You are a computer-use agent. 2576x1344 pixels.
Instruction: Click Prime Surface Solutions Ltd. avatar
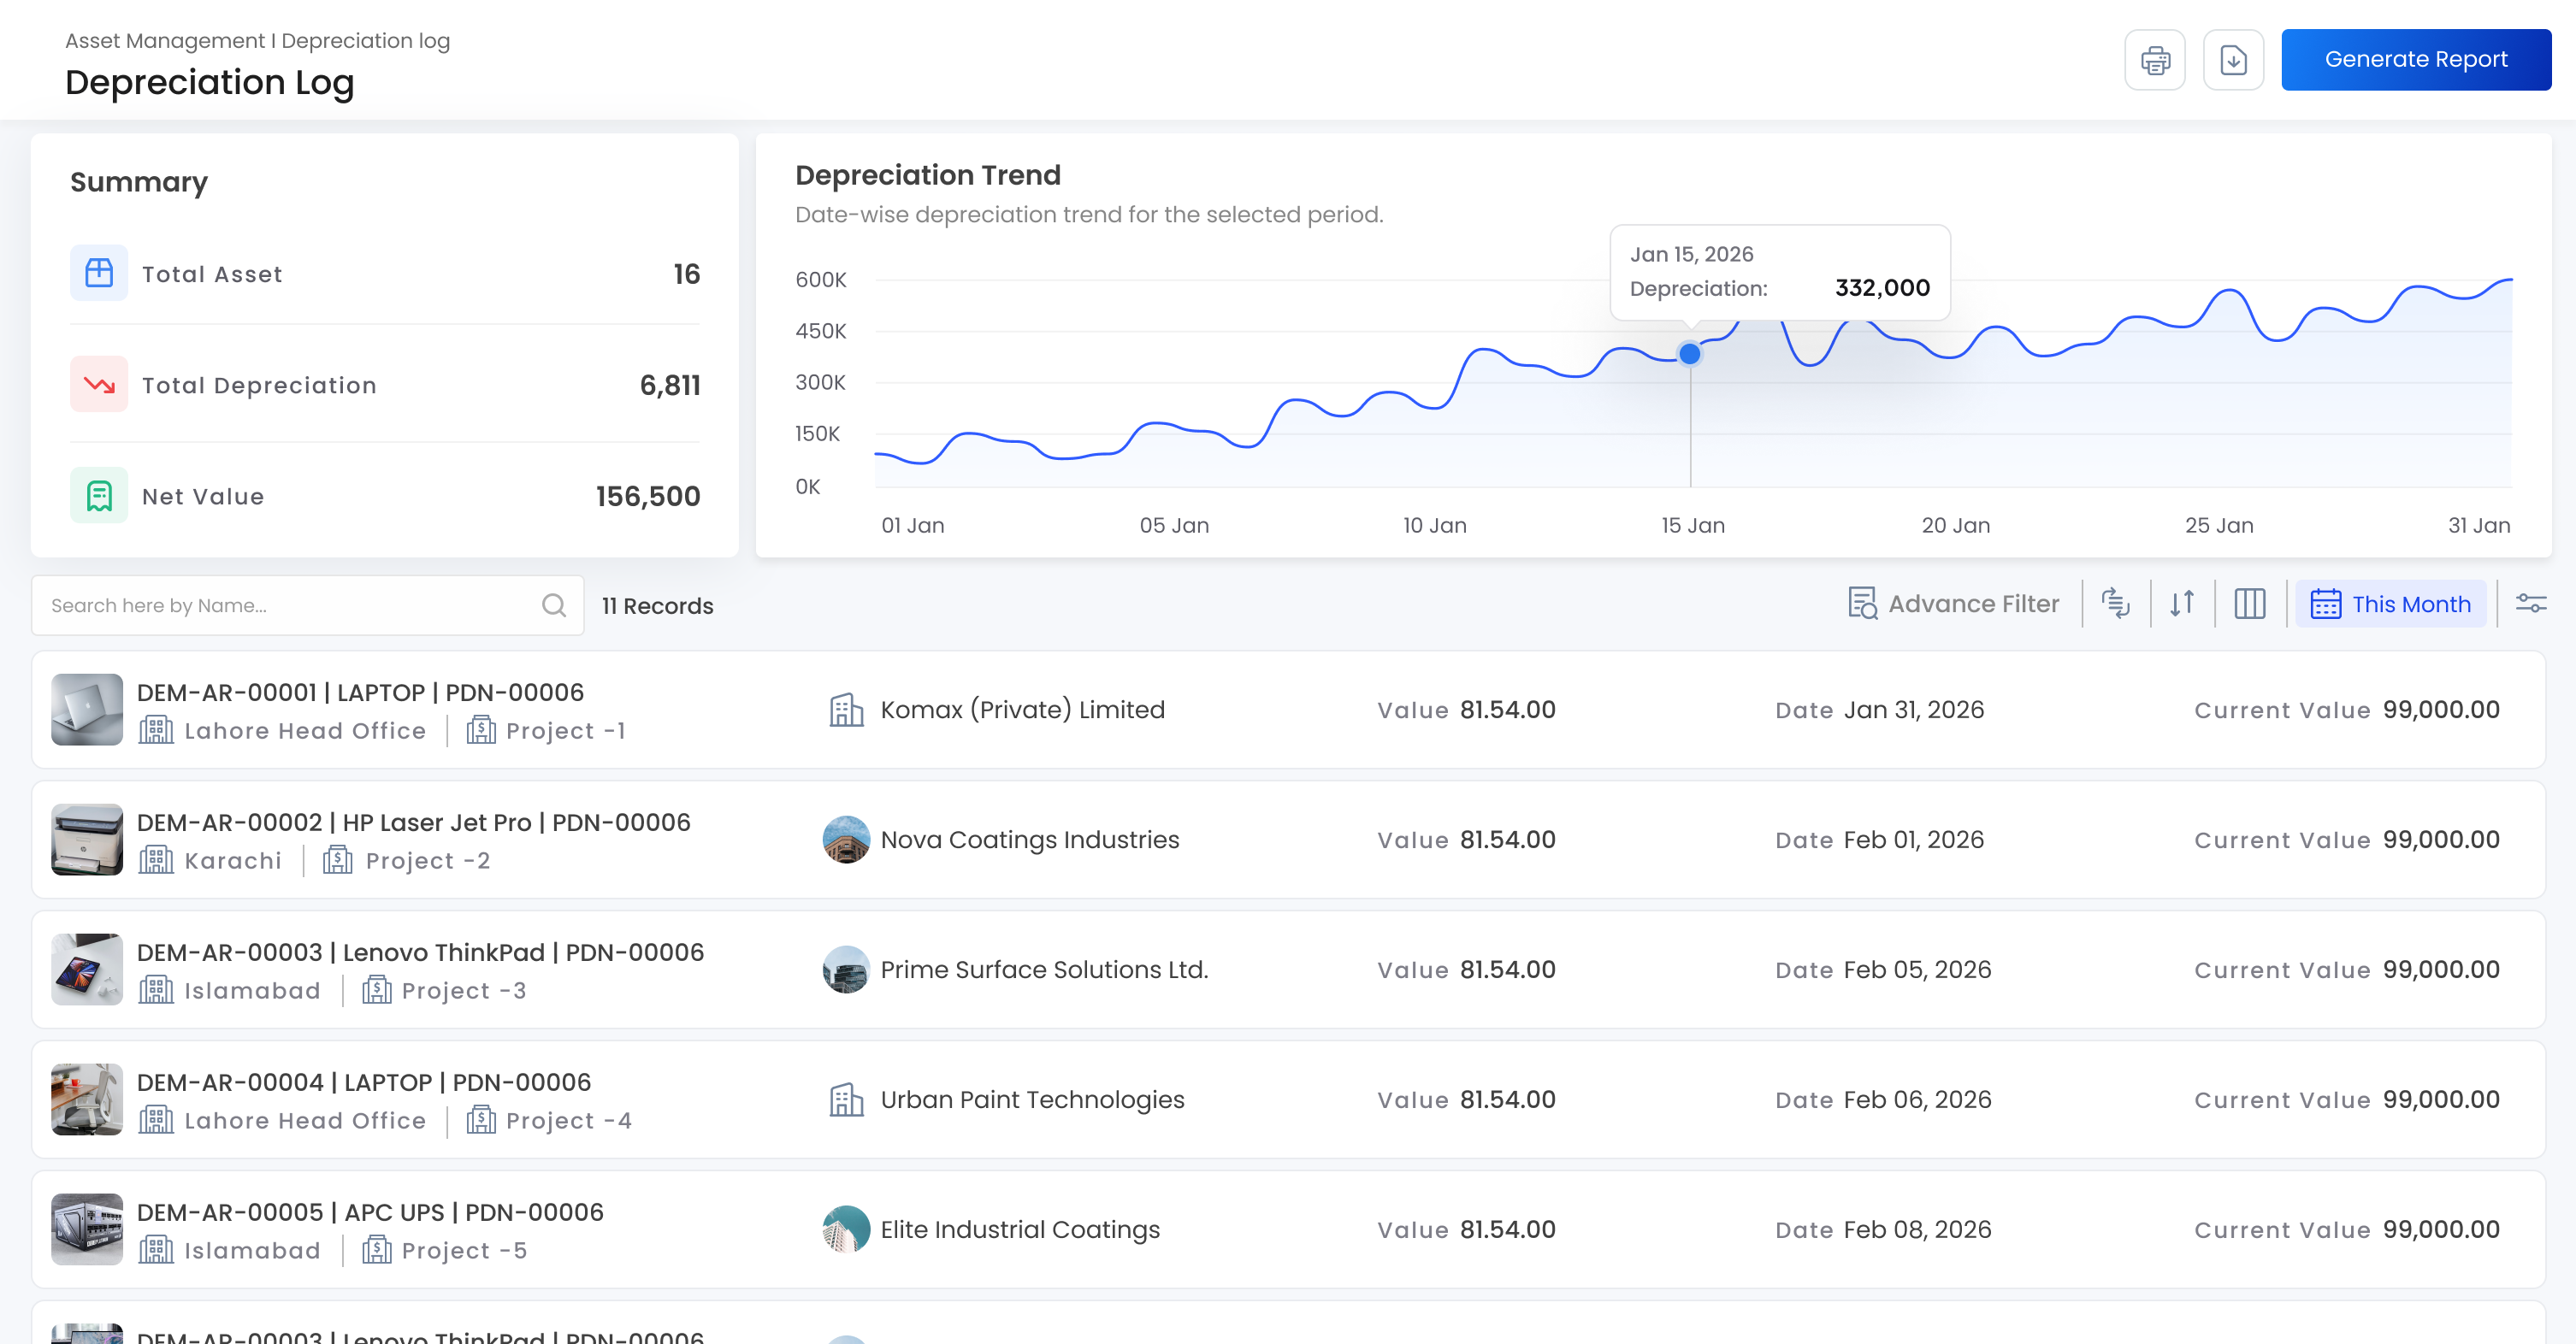click(x=846, y=969)
